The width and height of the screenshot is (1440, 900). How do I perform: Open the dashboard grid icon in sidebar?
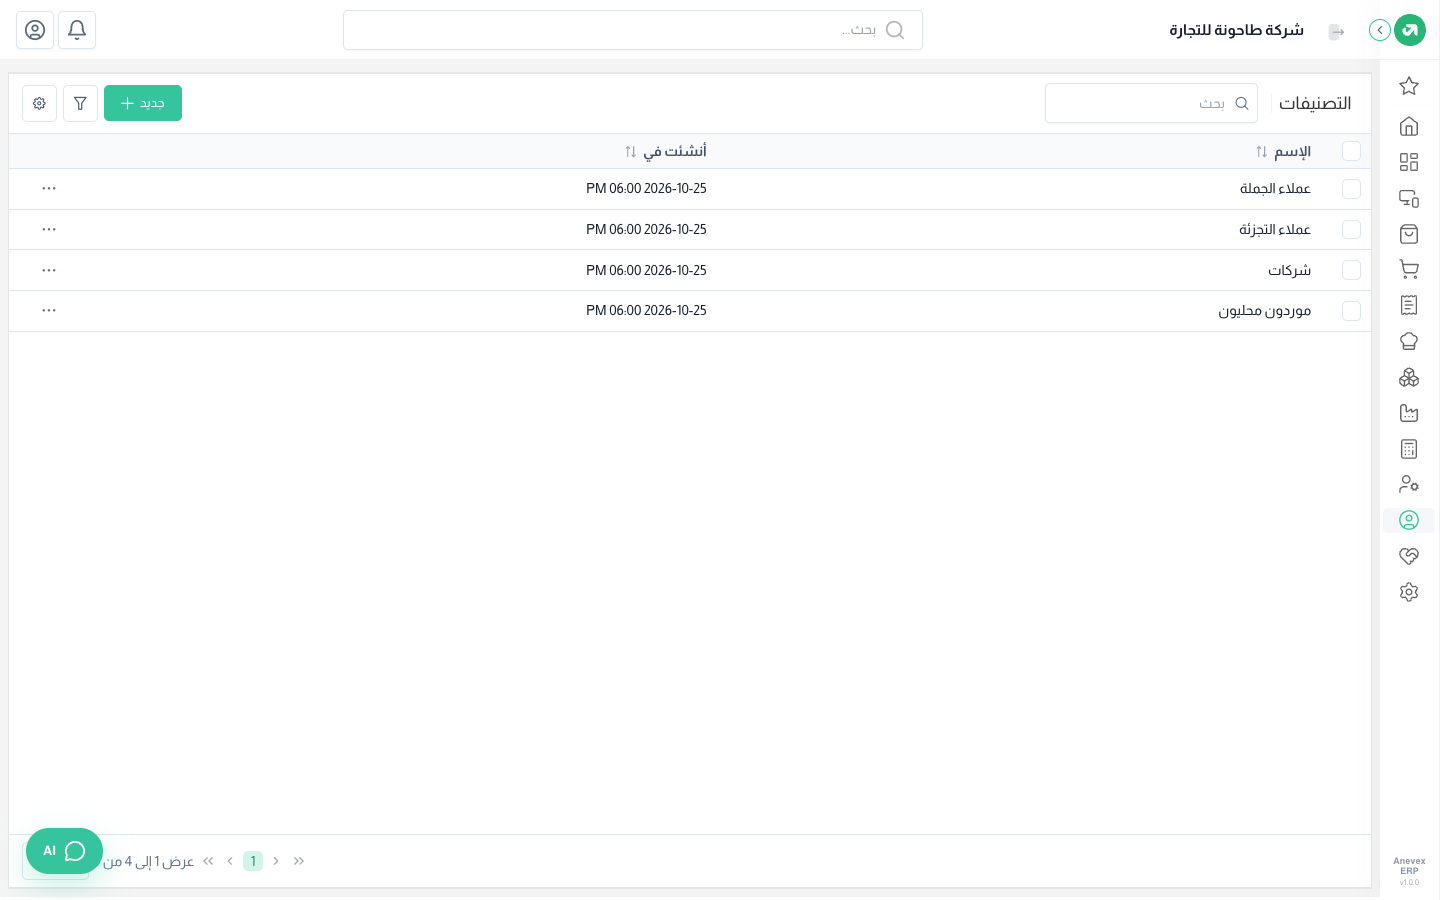click(x=1409, y=162)
